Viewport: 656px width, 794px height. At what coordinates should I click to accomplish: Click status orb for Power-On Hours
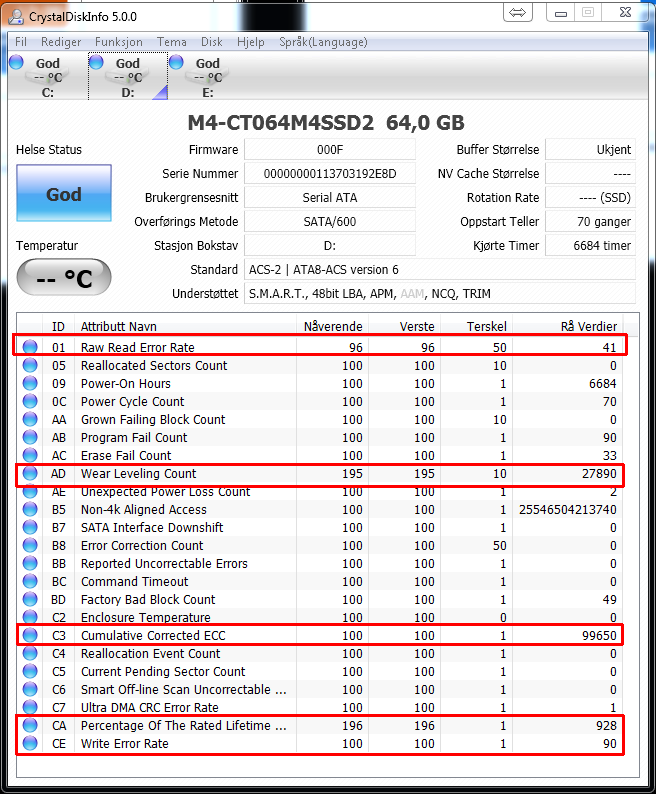[30, 383]
